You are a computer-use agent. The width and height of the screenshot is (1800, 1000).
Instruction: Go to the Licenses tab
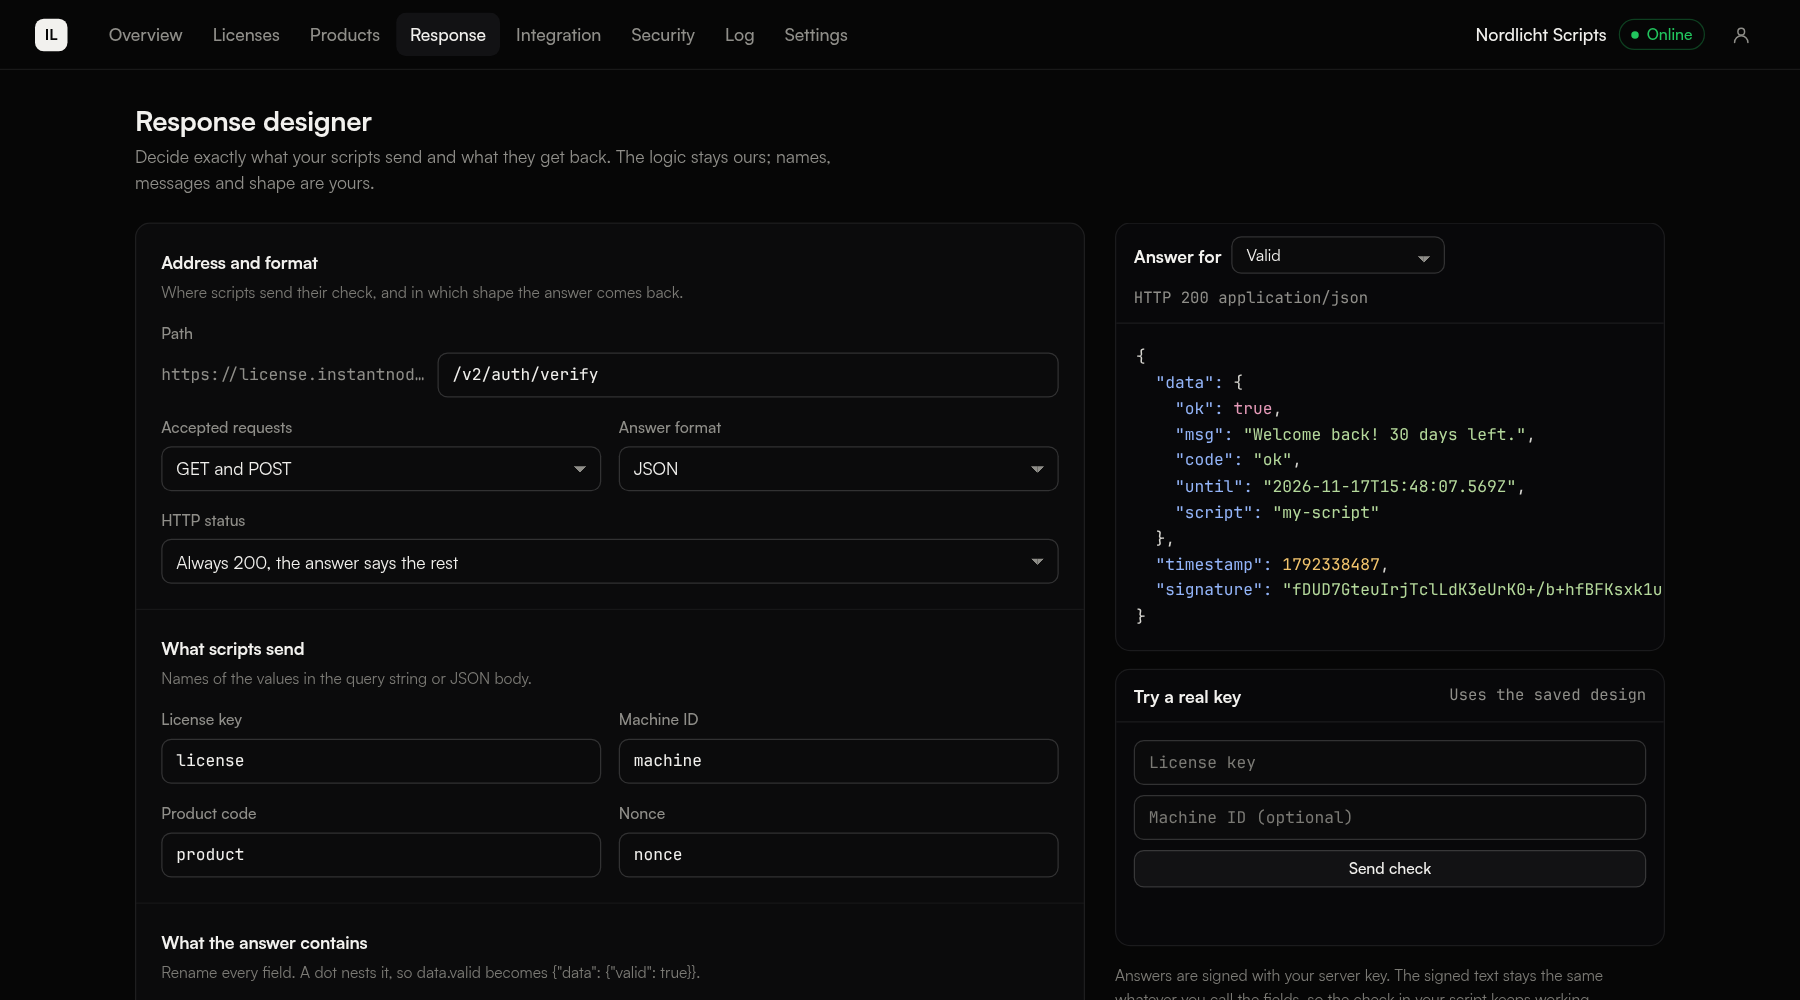pyautogui.click(x=246, y=35)
